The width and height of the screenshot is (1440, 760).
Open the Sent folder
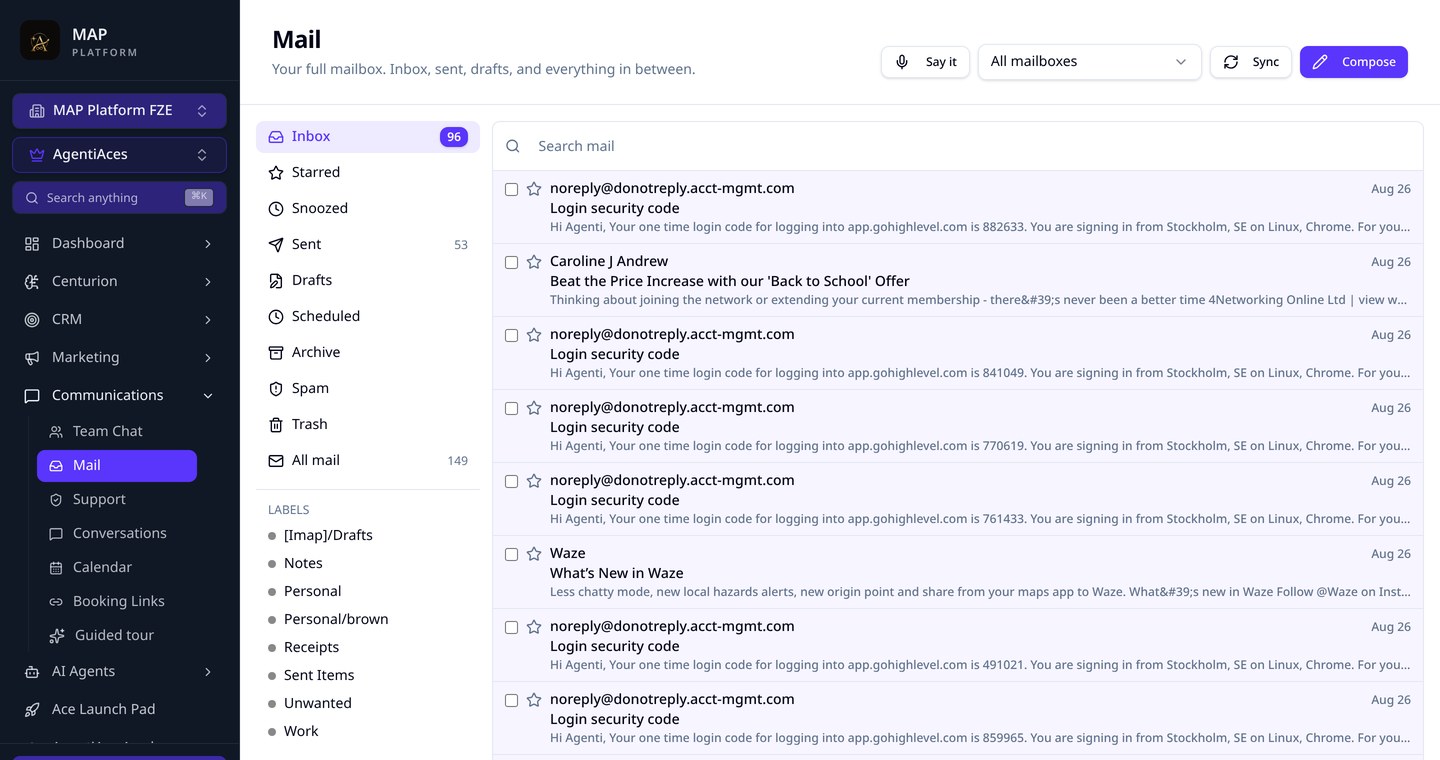click(368, 245)
